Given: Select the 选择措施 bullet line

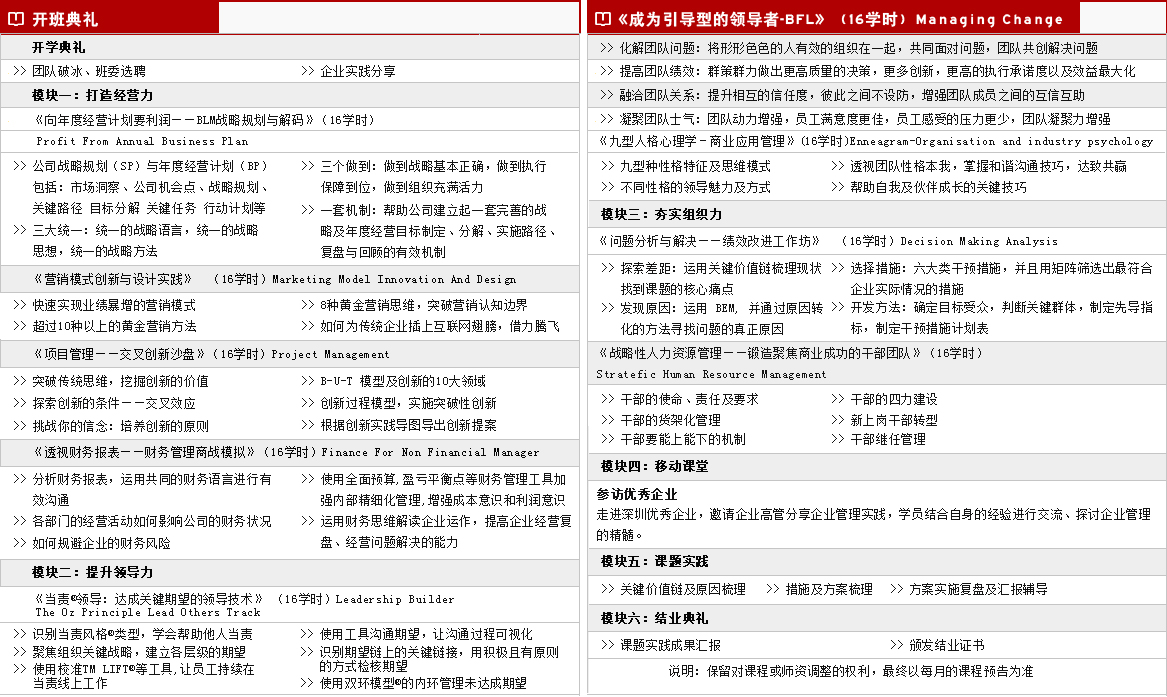Looking at the screenshot, I should click(x=1001, y=268).
